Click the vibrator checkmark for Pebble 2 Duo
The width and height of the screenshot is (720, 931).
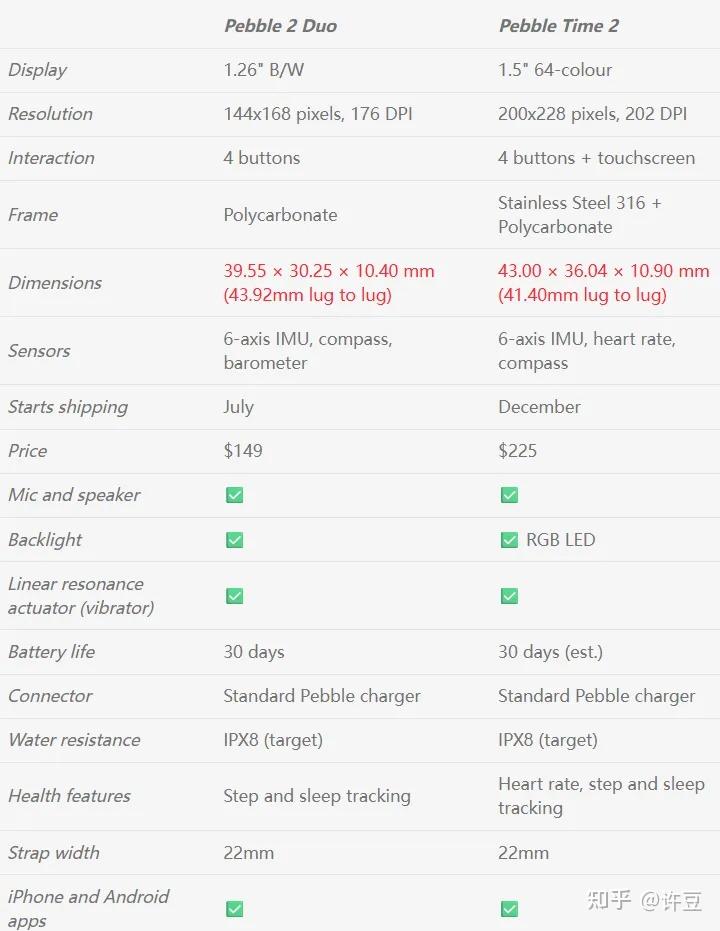pyautogui.click(x=234, y=596)
